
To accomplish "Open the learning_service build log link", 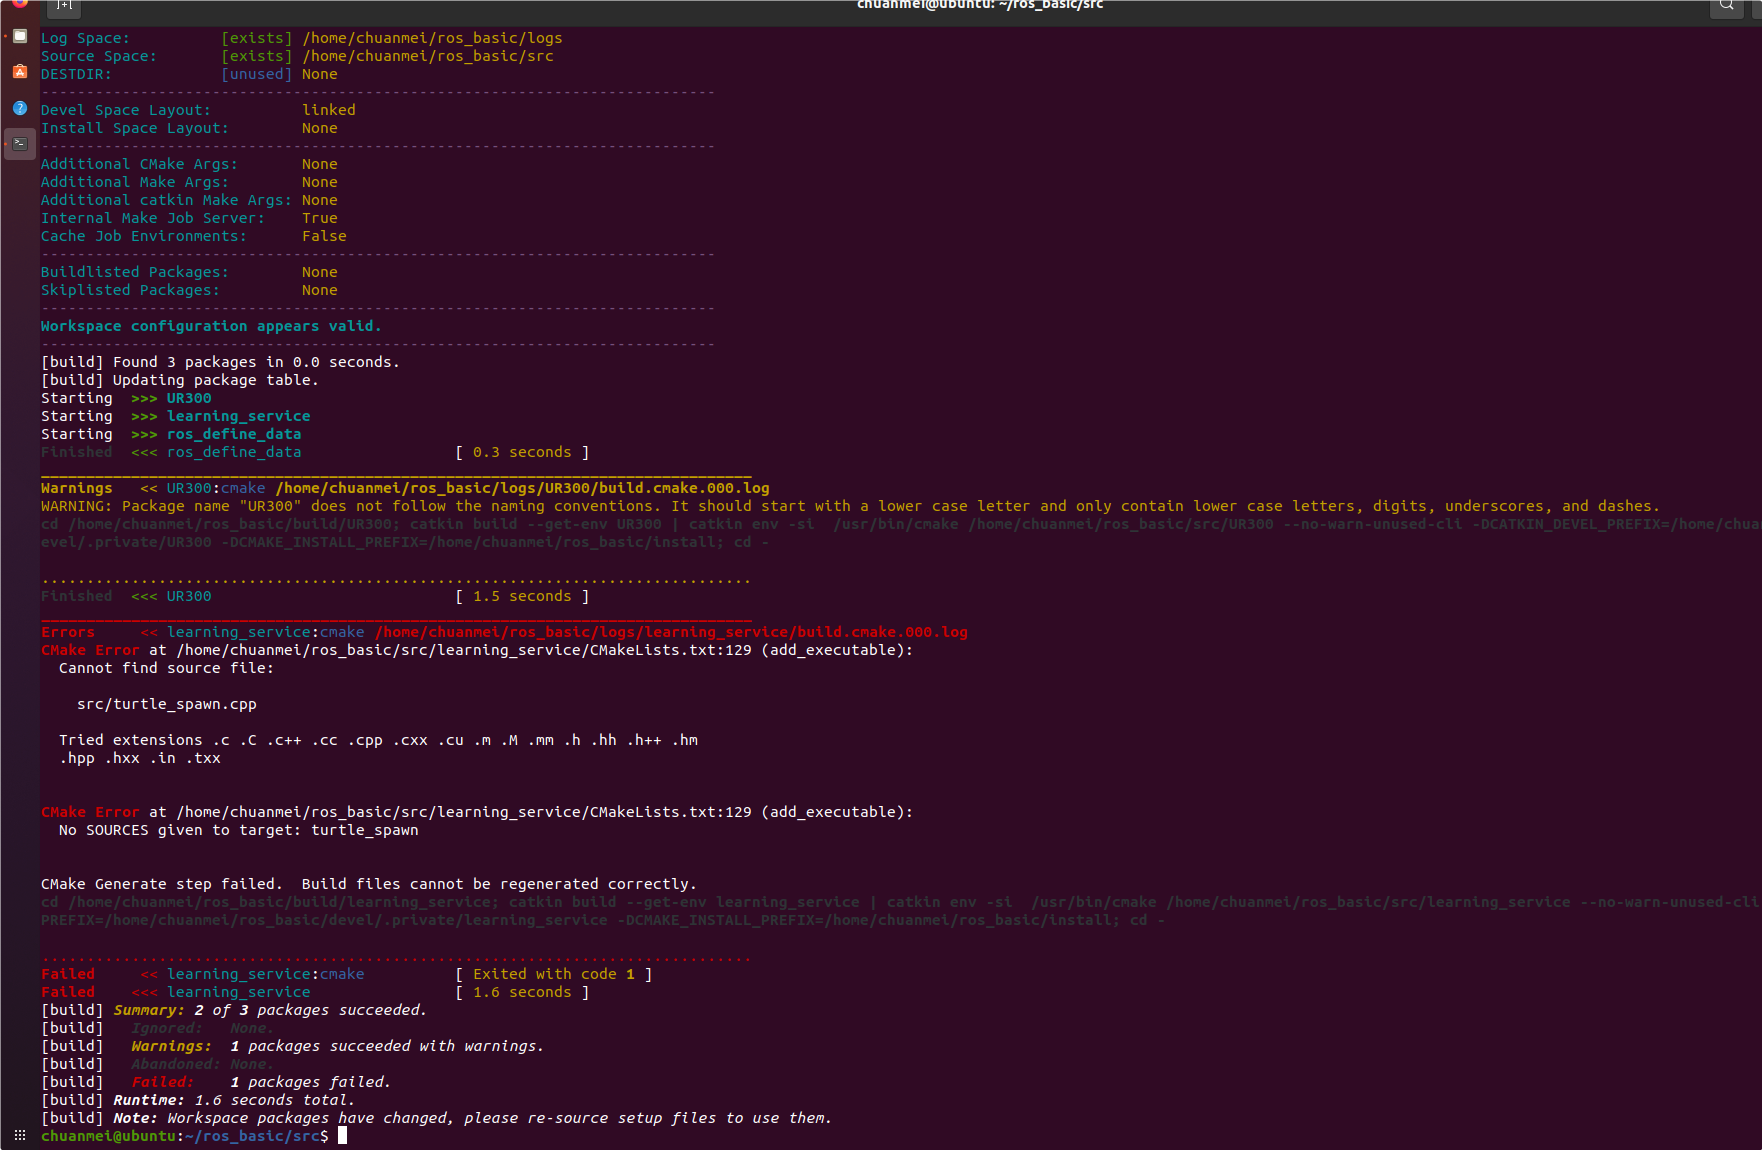I will [x=670, y=632].
